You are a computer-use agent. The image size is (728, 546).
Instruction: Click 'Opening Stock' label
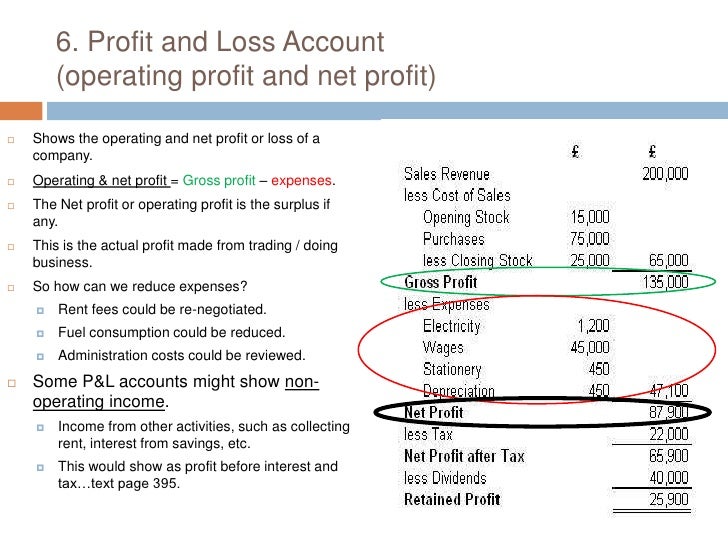coord(466,217)
